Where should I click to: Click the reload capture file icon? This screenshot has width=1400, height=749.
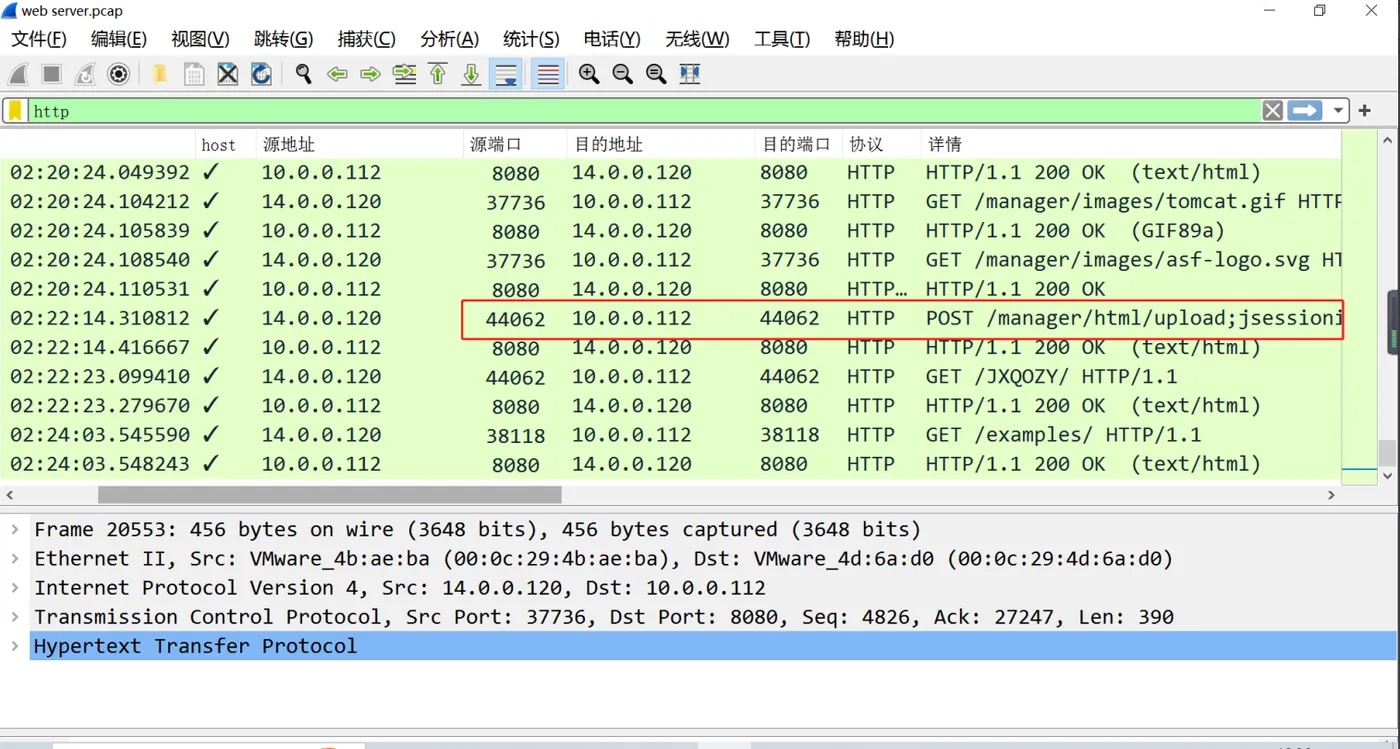pyautogui.click(x=261, y=74)
